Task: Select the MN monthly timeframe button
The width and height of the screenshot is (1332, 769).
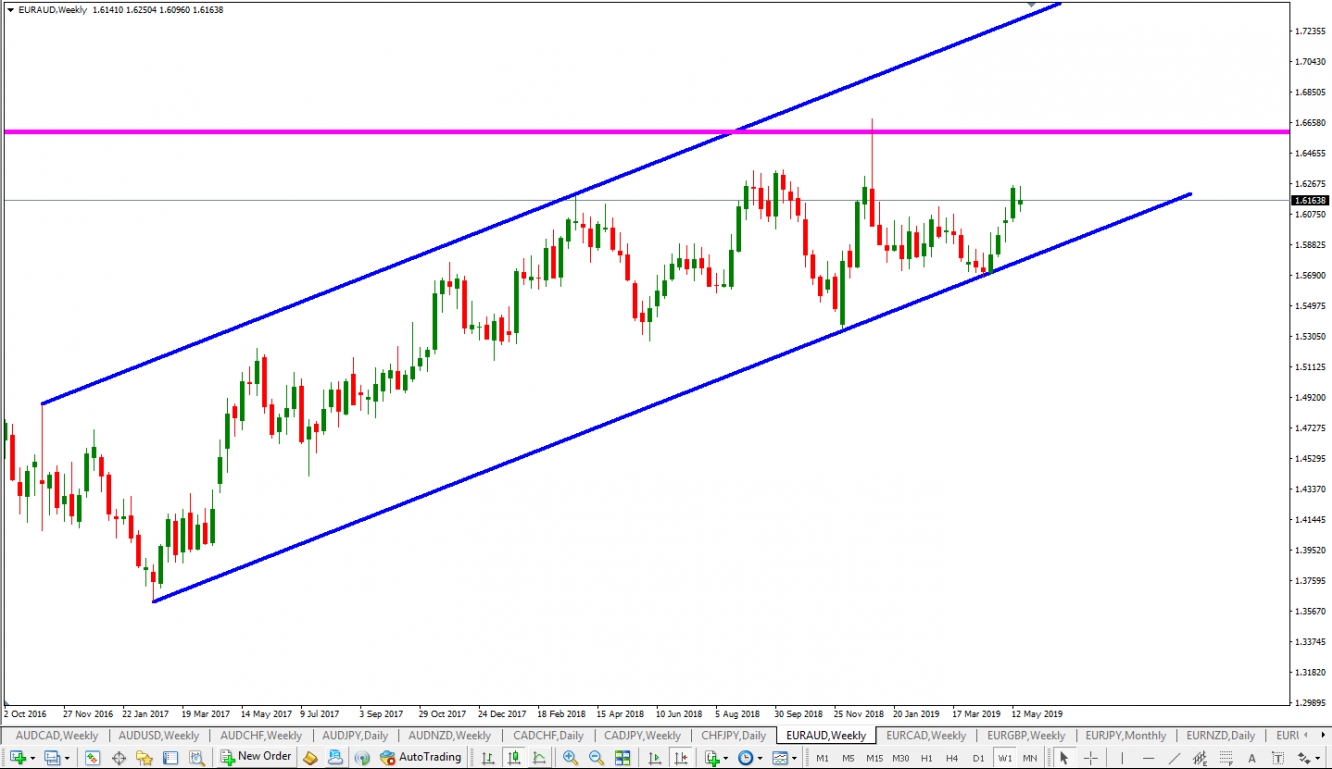Action: click(x=1029, y=758)
